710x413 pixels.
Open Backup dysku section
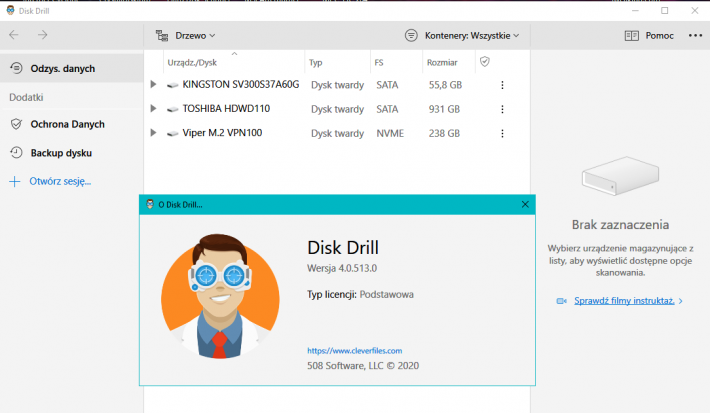61,153
